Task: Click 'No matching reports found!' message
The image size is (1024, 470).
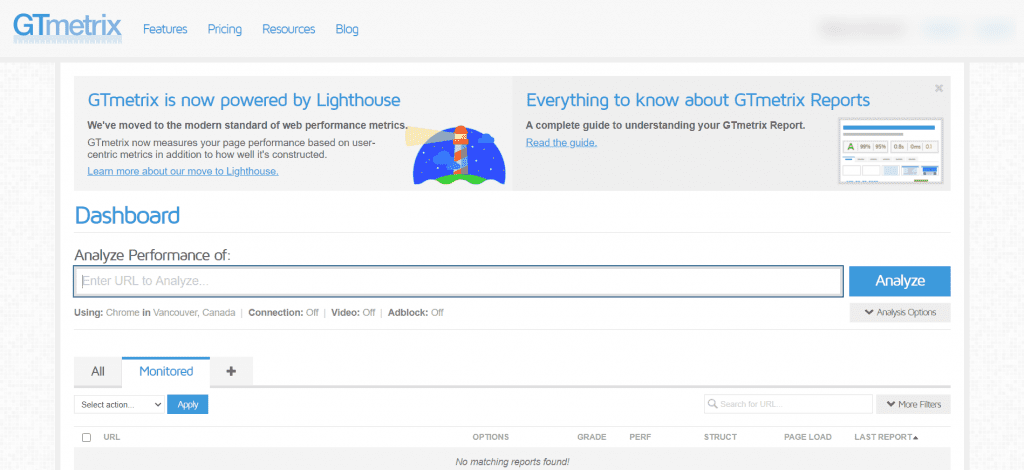Action: (x=512, y=462)
